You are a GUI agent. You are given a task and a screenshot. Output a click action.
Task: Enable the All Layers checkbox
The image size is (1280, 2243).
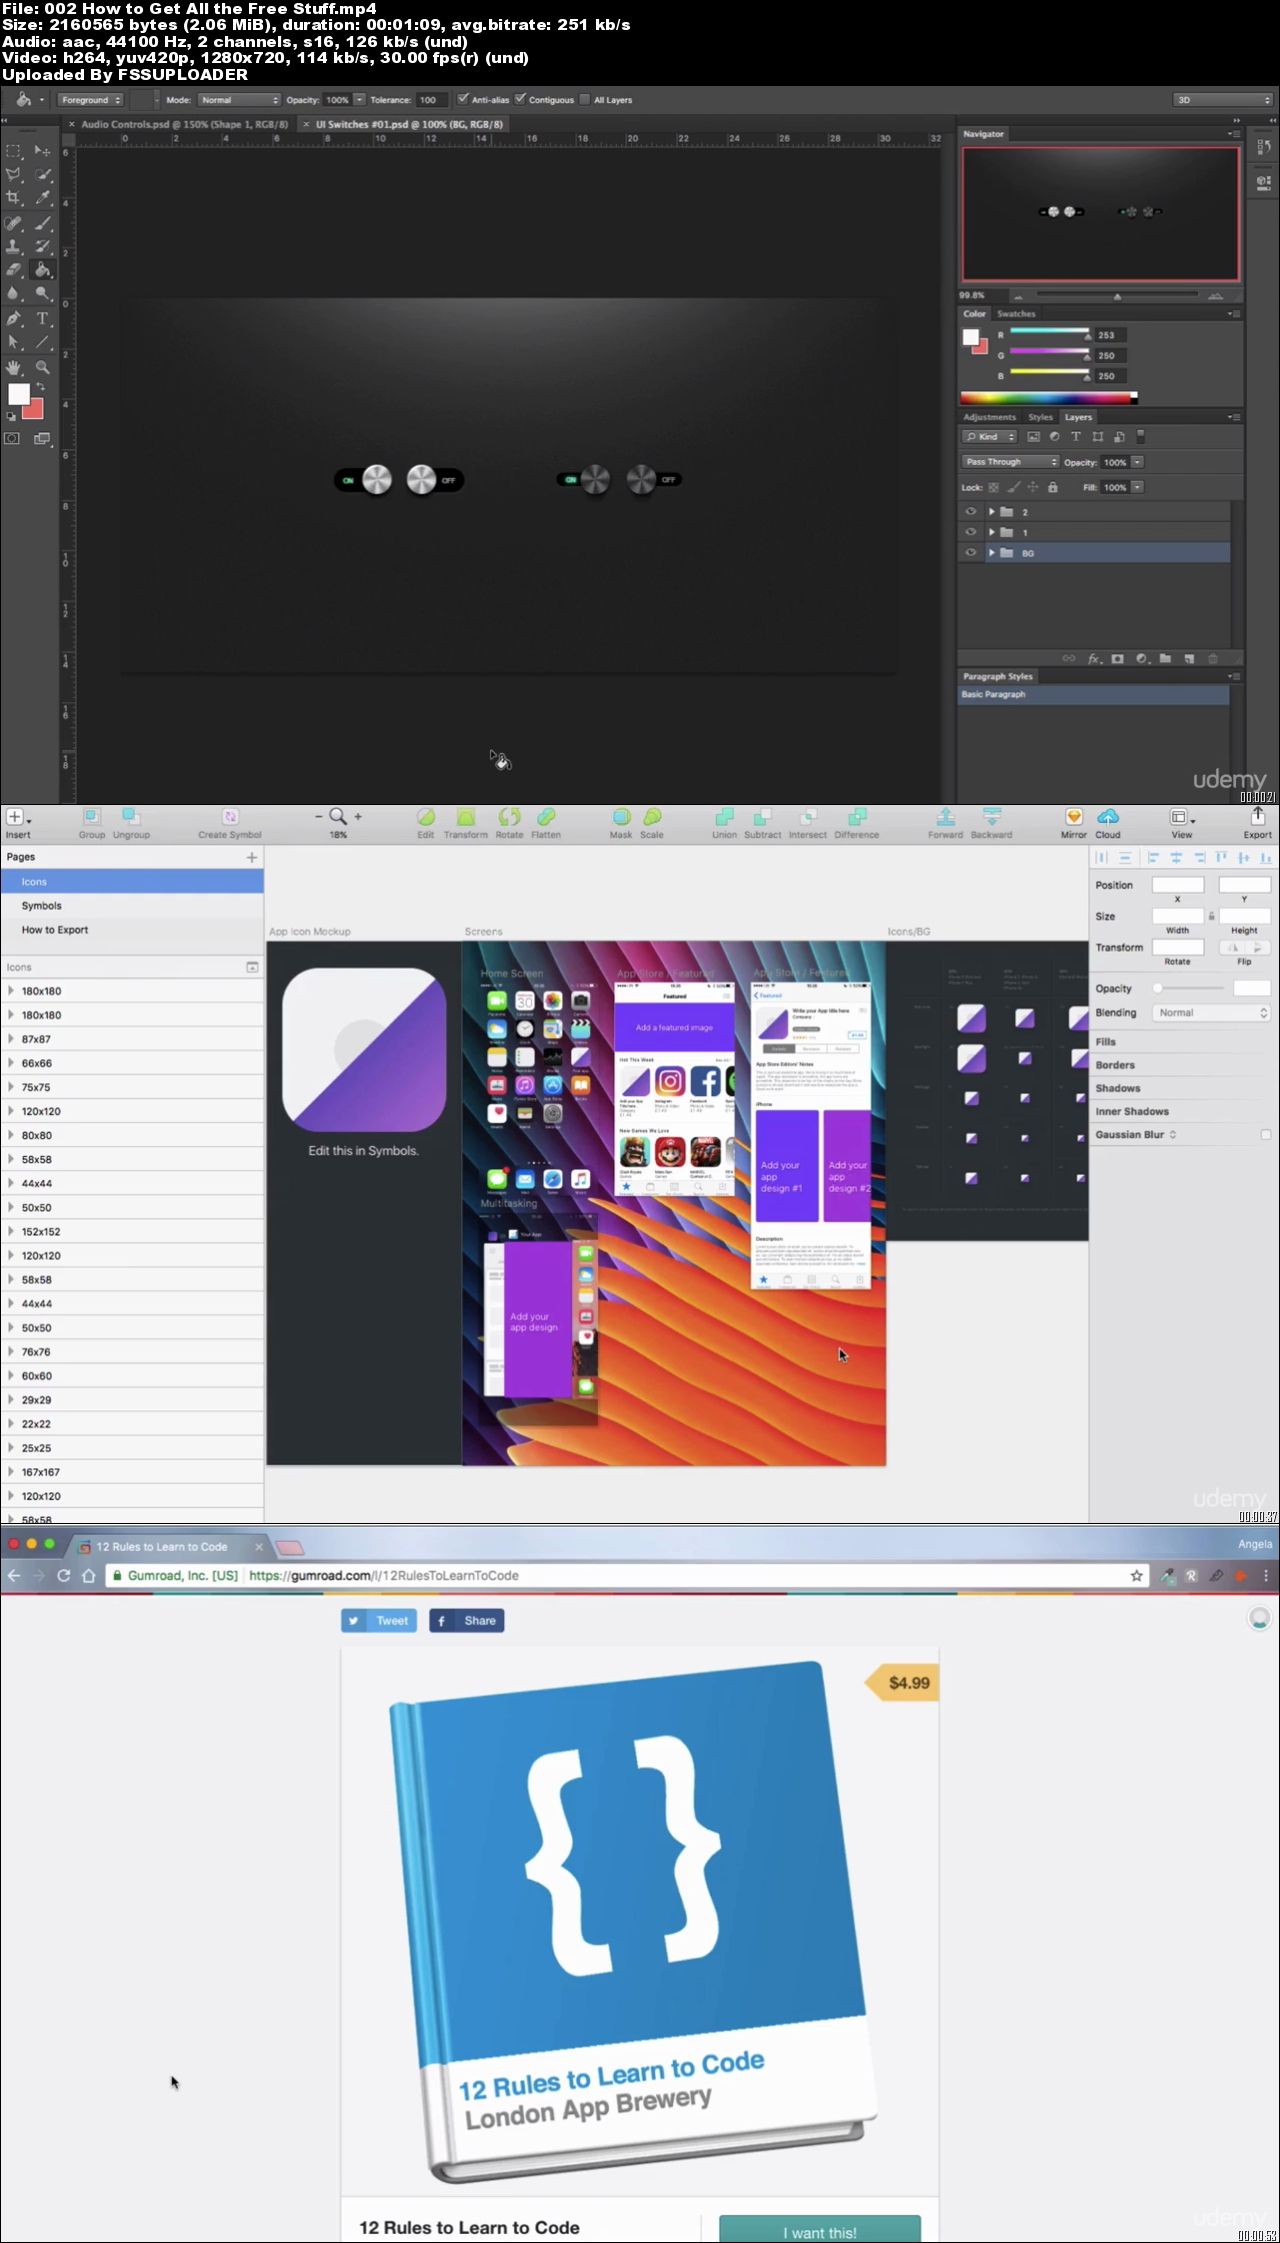point(585,99)
